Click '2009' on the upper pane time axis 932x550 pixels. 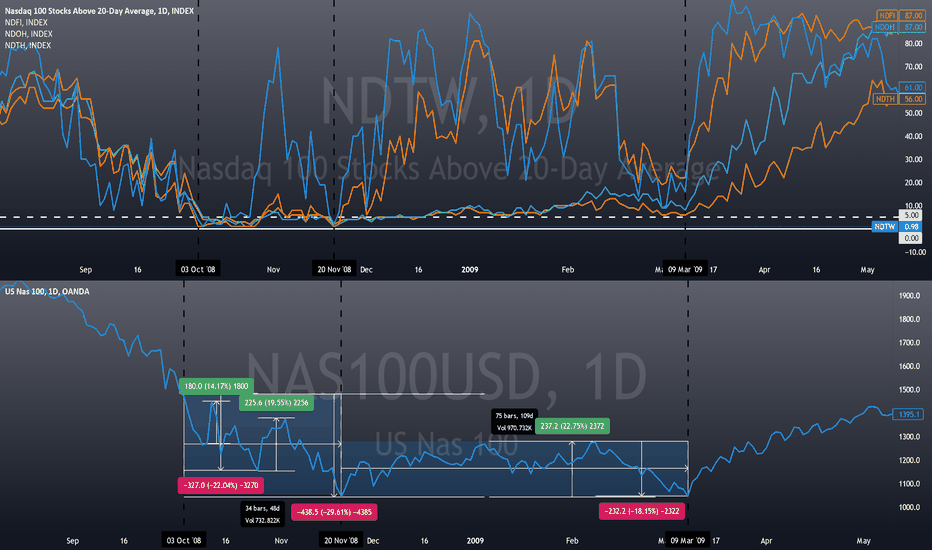point(470,270)
